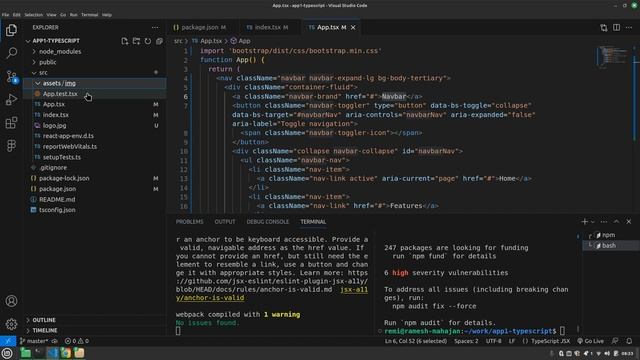The height and width of the screenshot is (360, 640).
Task: Open README.md in the file tree
Action: [x=95, y=199]
